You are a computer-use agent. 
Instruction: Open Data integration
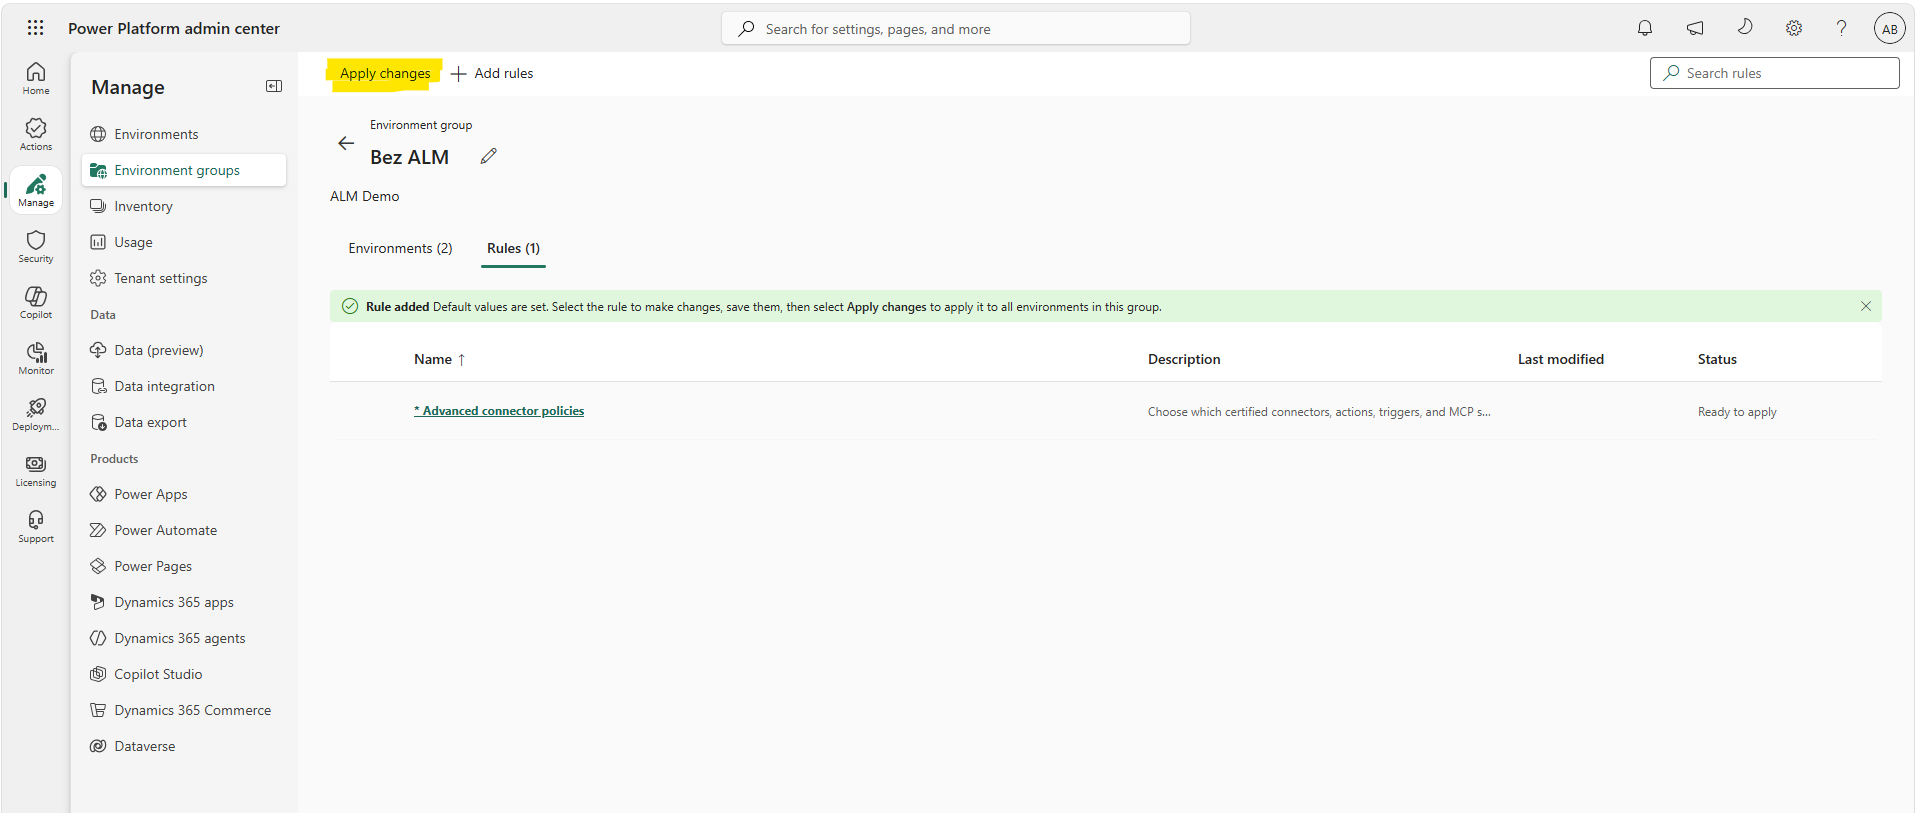tap(184, 386)
